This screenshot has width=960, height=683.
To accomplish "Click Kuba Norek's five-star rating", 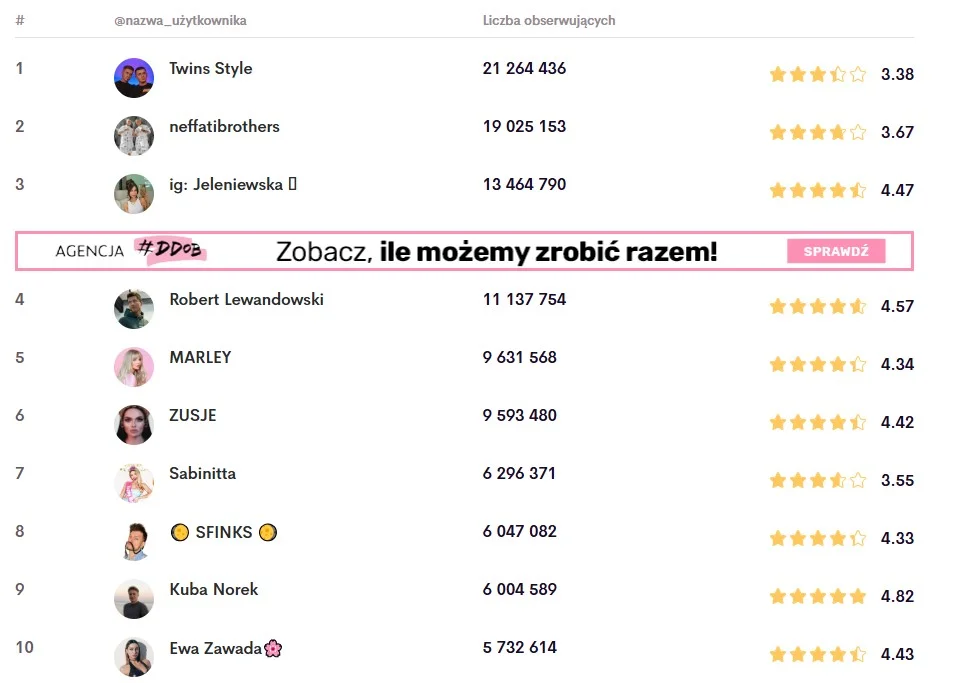I will [817, 596].
